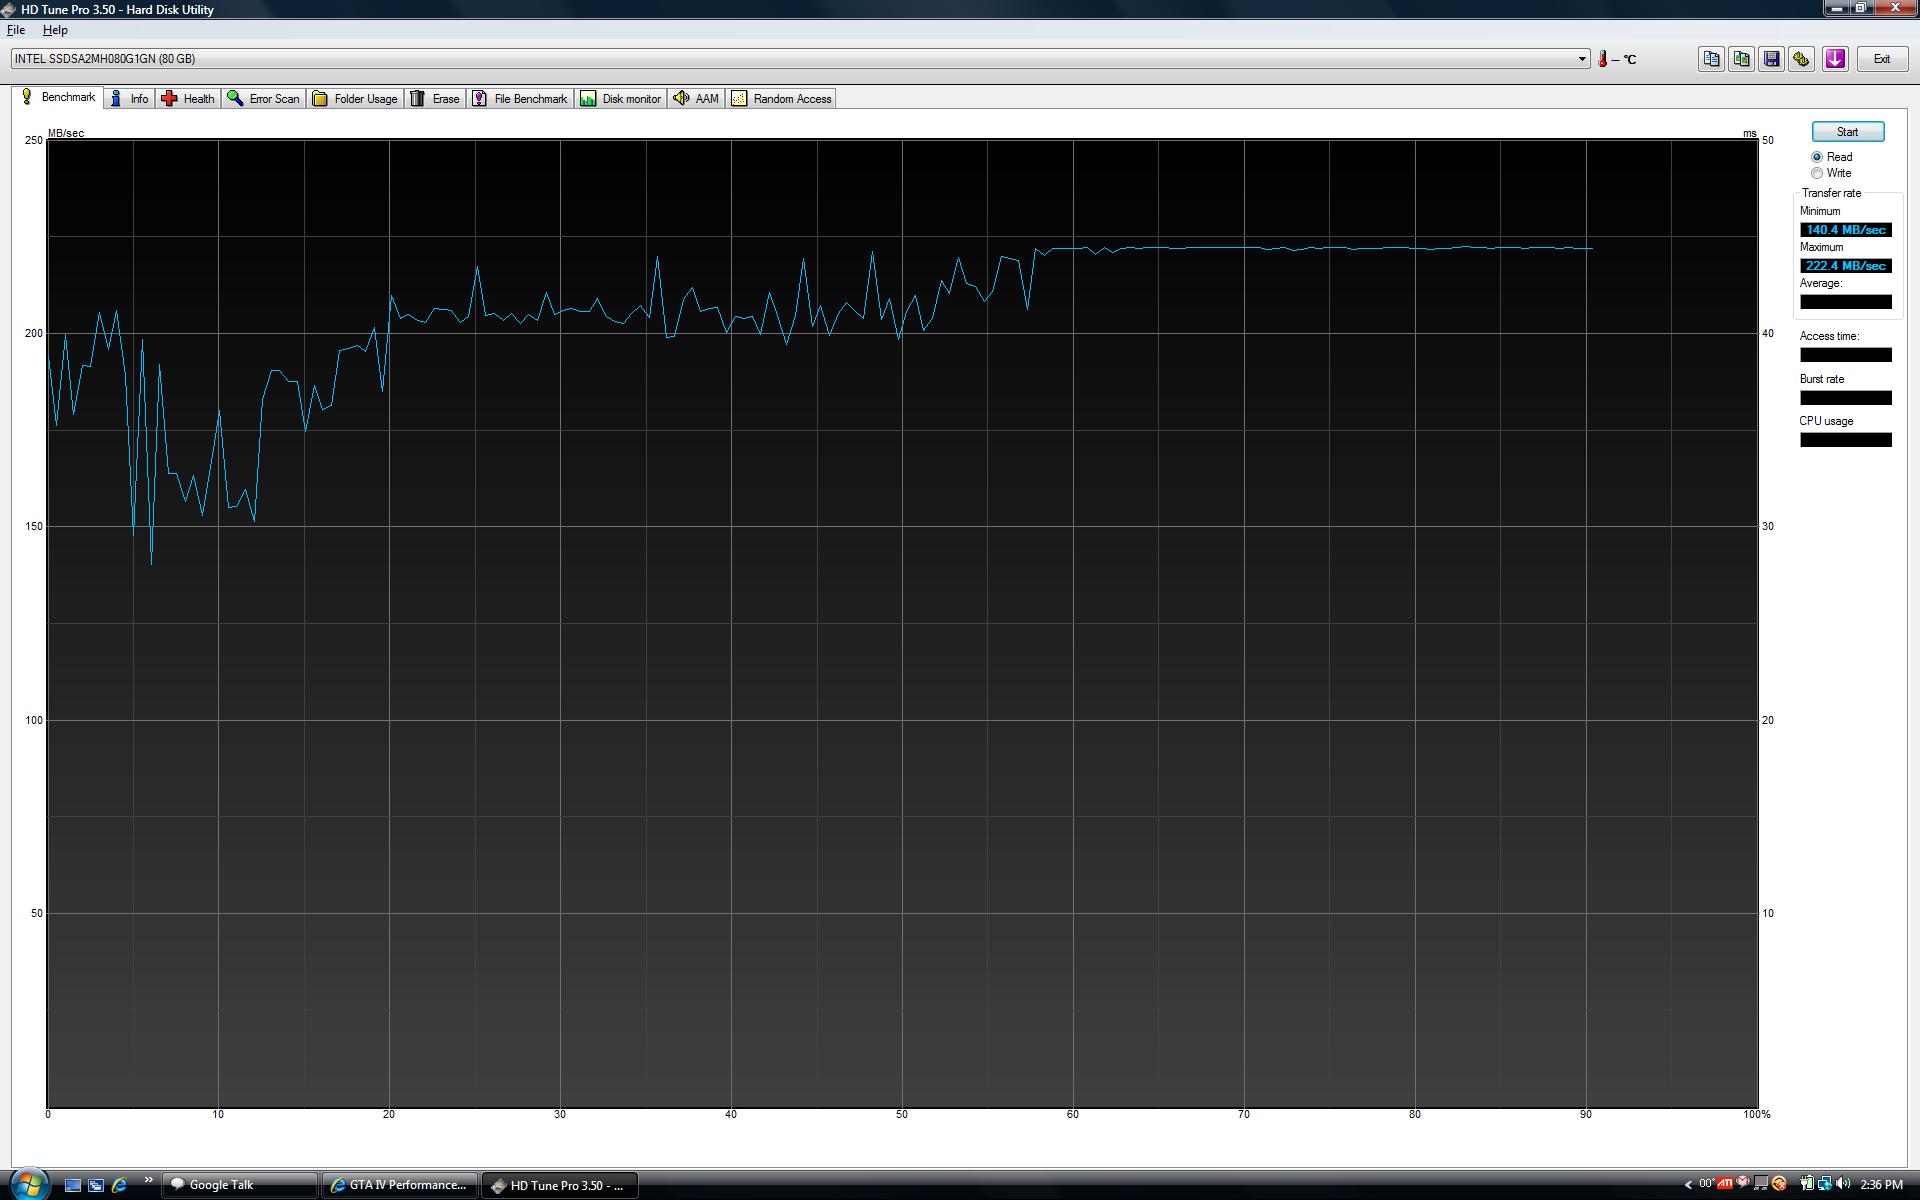Copy screenshot to clipboard icon
This screenshot has width=1920, height=1200.
coord(1741,59)
